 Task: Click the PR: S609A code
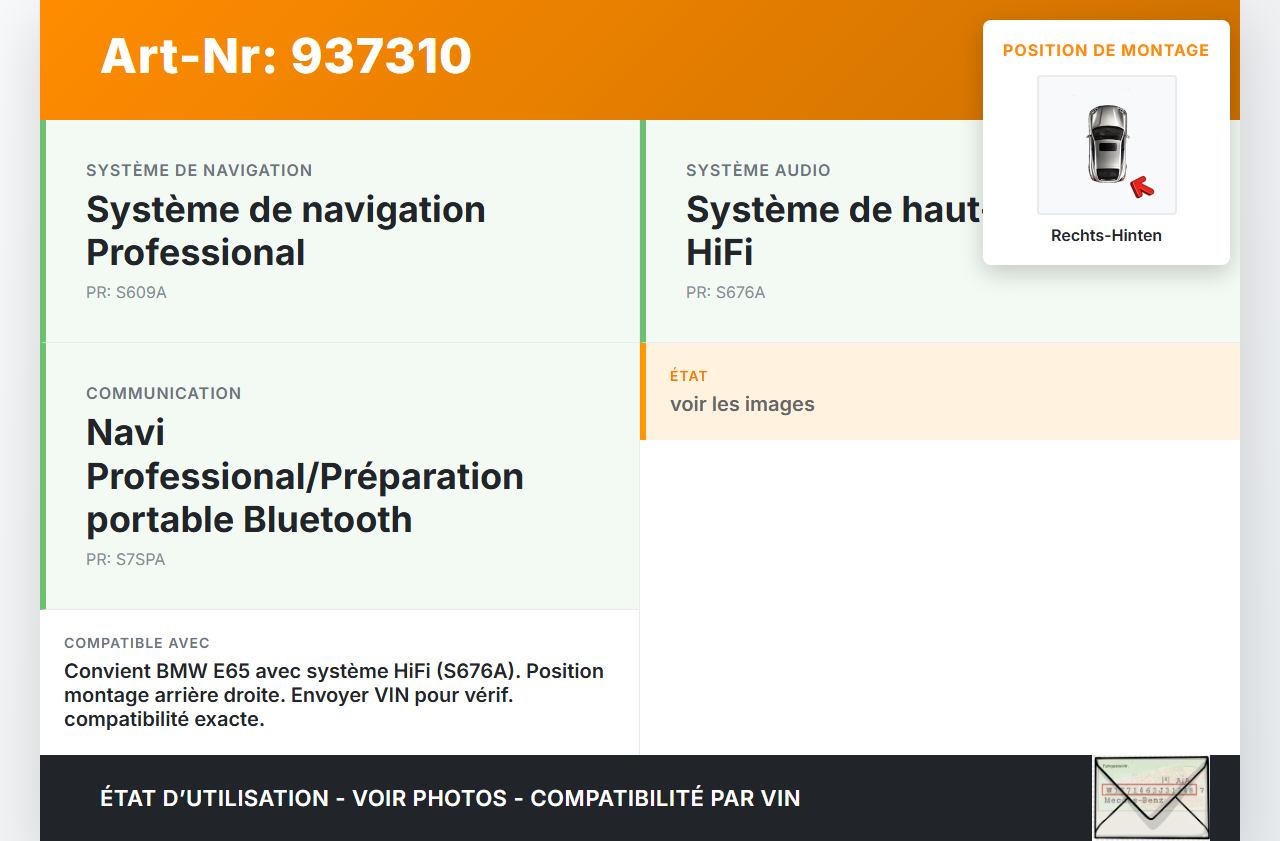click(x=126, y=293)
